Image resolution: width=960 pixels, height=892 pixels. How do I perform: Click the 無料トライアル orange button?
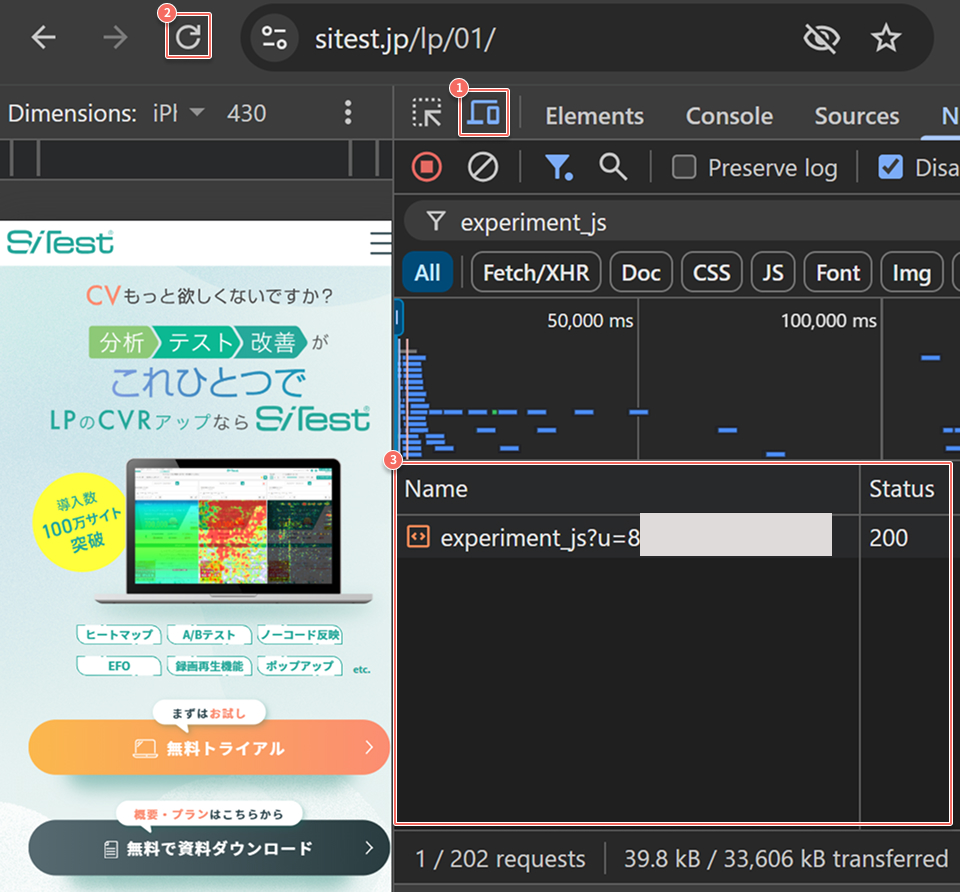coord(209,748)
